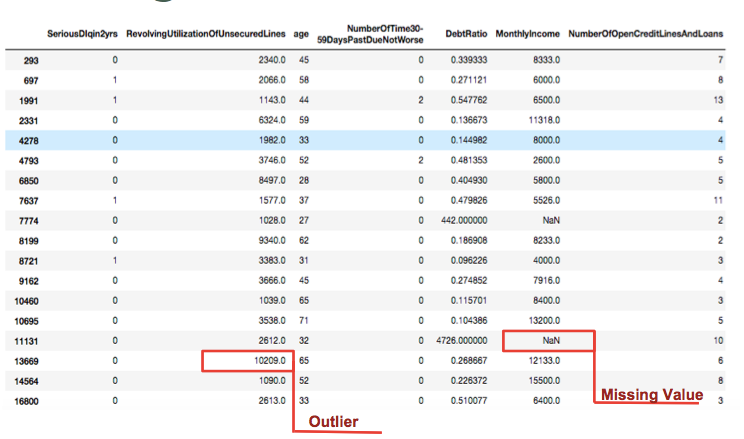Select row index 7774
The height and width of the screenshot is (439, 744).
point(28,221)
